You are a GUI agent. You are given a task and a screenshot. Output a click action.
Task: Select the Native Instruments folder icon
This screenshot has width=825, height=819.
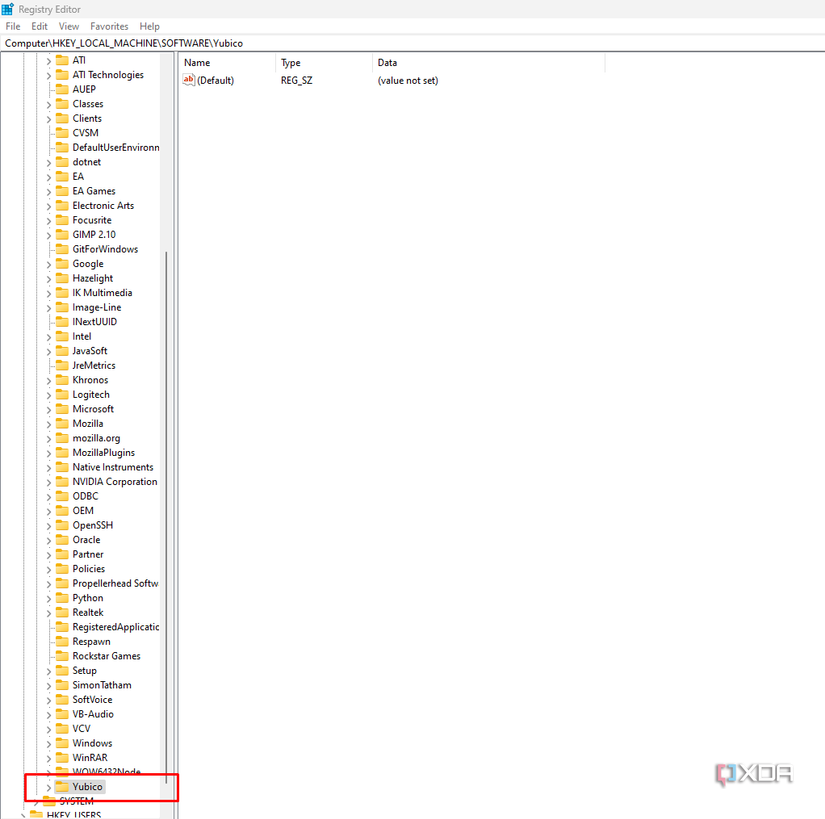[x=62, y=467]
